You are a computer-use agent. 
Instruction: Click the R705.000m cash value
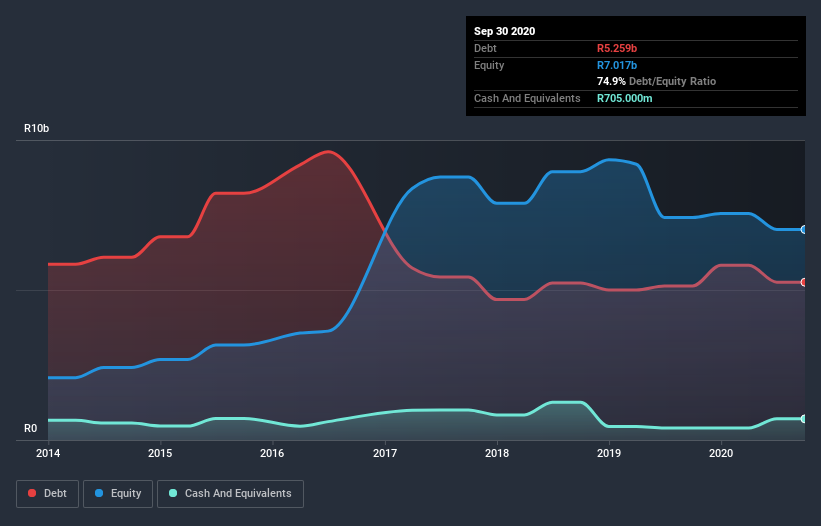point(625,98)
